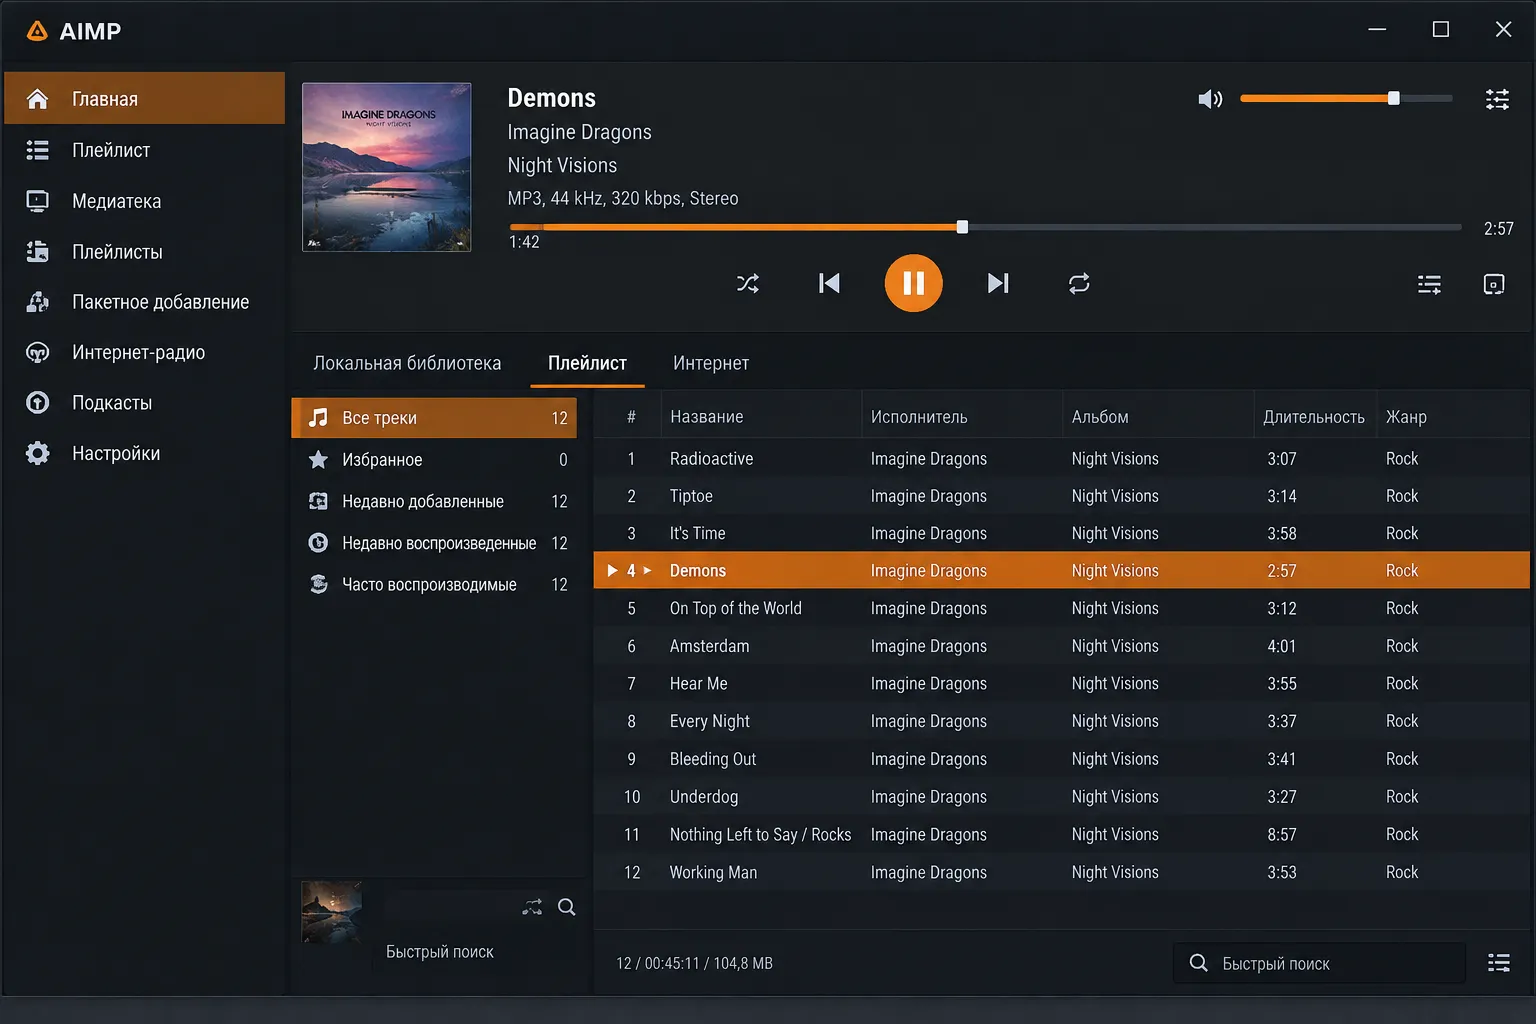The height and width of the screenshot is (1024, 1536).
Task: Select track Working Man
Action: pos(1062,872)
